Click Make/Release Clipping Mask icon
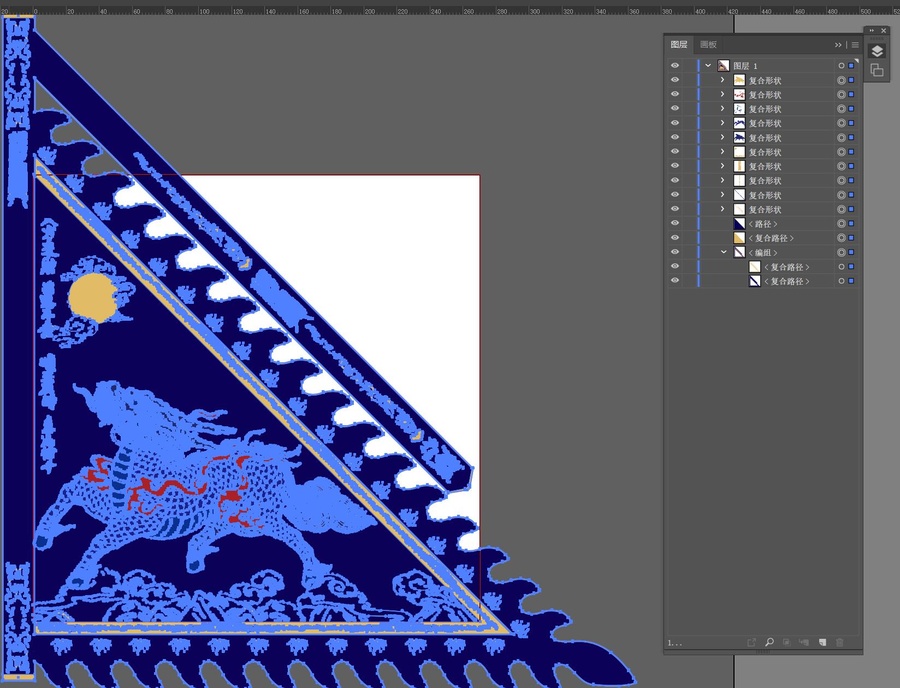Screen dimensions: 900x688 point(787,643)
